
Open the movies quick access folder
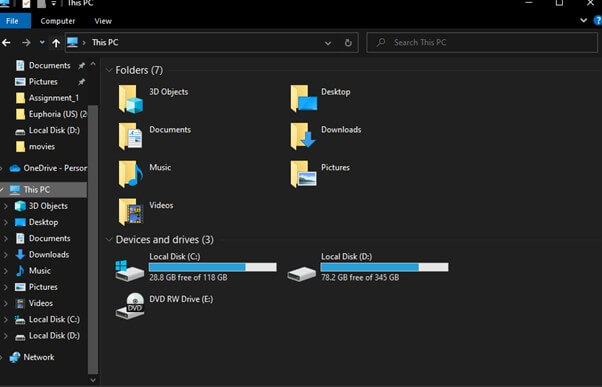35,147
